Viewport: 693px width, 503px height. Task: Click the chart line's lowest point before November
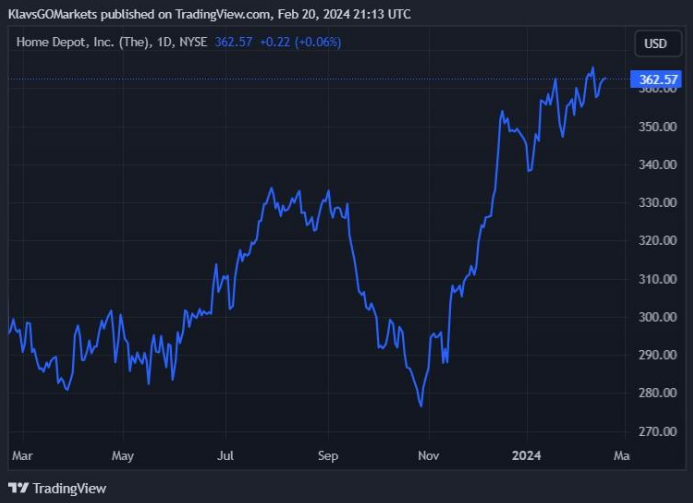pyautogui.click(x=421, y=406)
